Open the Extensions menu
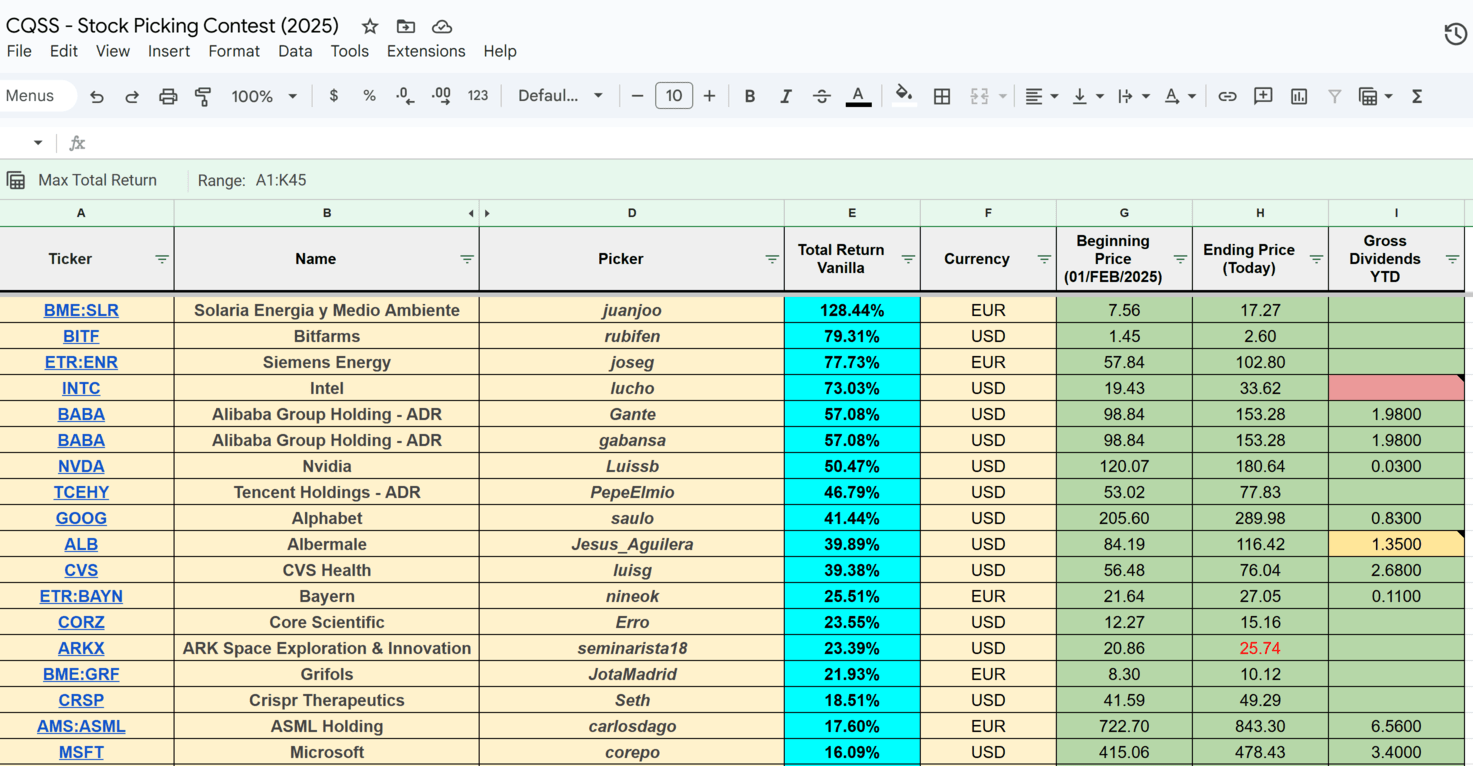The width and height of the screenshot is (1473, 766). [426, 51]
